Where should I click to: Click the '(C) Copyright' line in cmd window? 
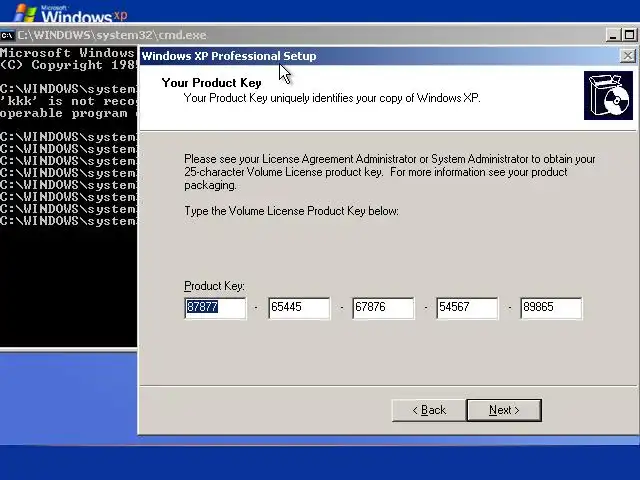coord(68,65)
